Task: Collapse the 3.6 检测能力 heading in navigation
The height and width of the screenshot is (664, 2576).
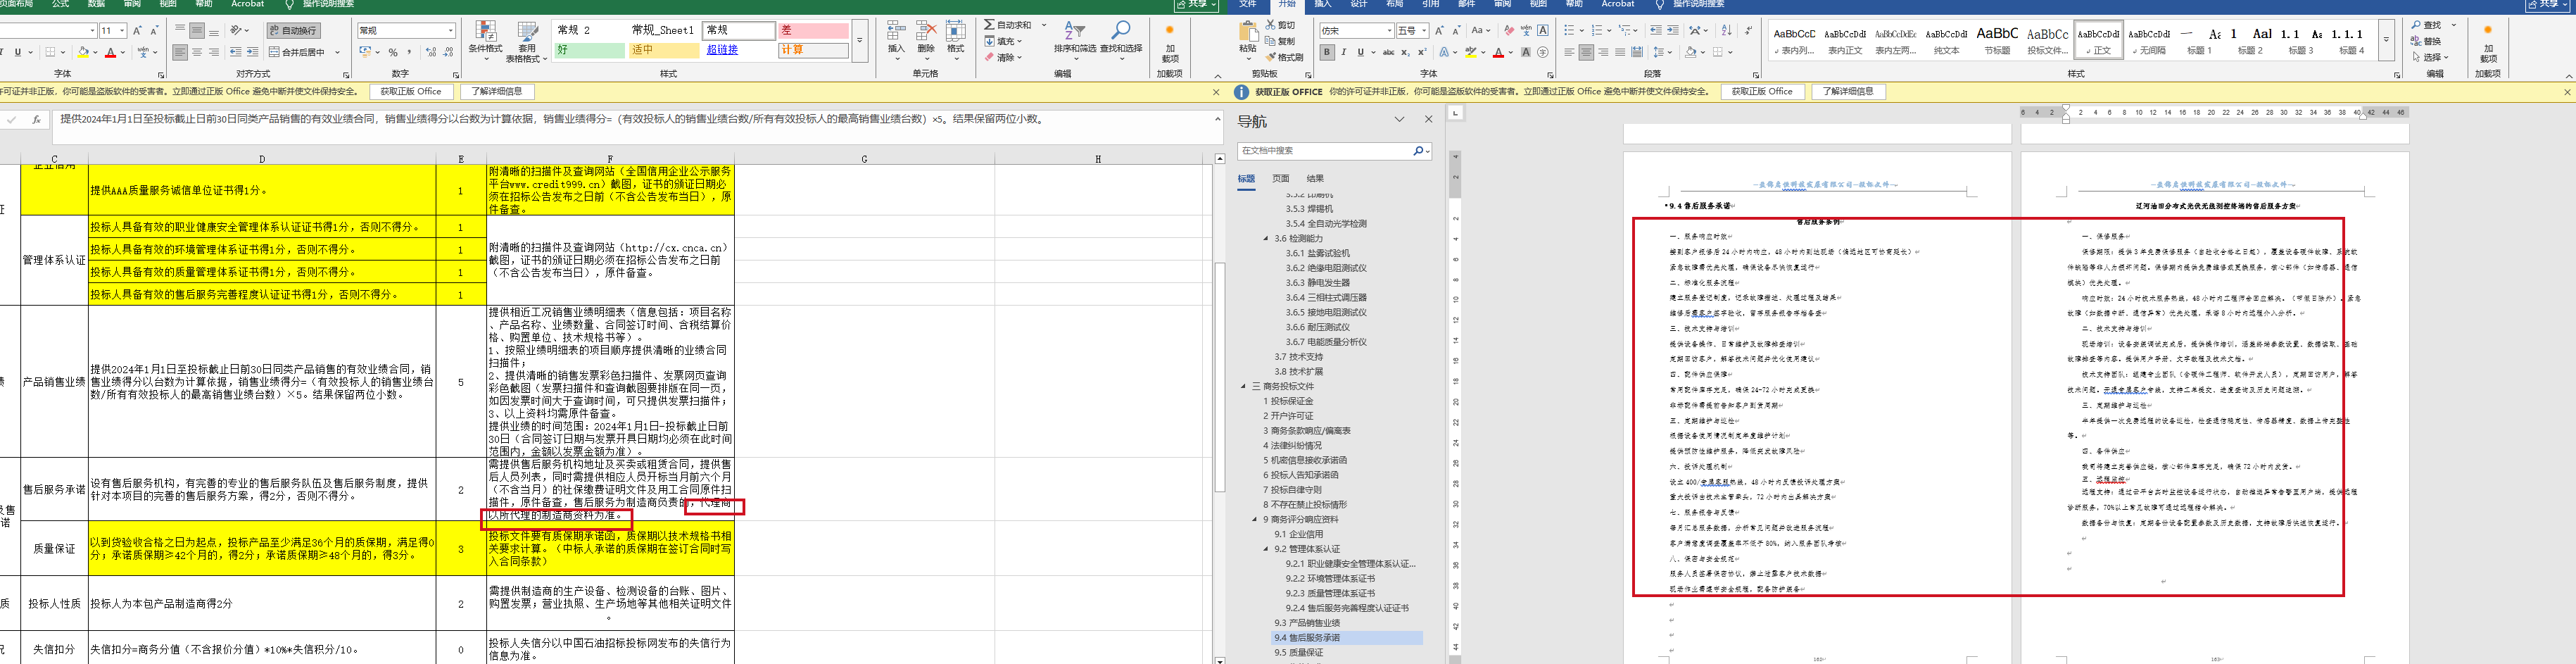Action: pos(1266,239)
